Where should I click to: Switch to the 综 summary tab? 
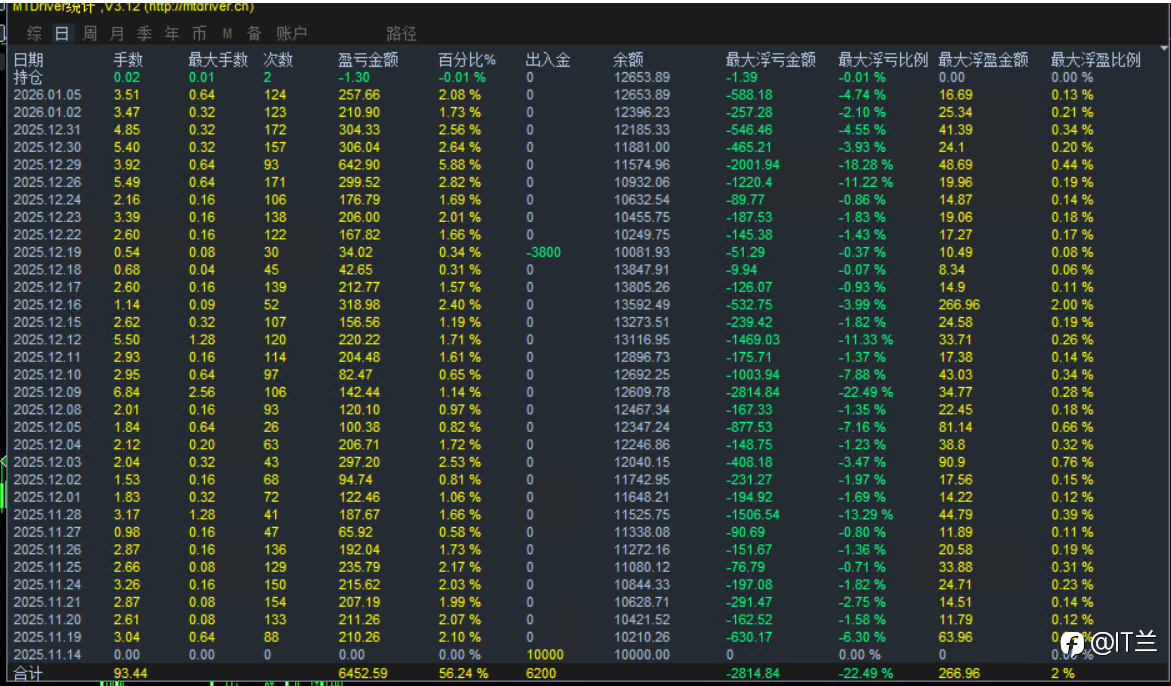tap(34, 33)
